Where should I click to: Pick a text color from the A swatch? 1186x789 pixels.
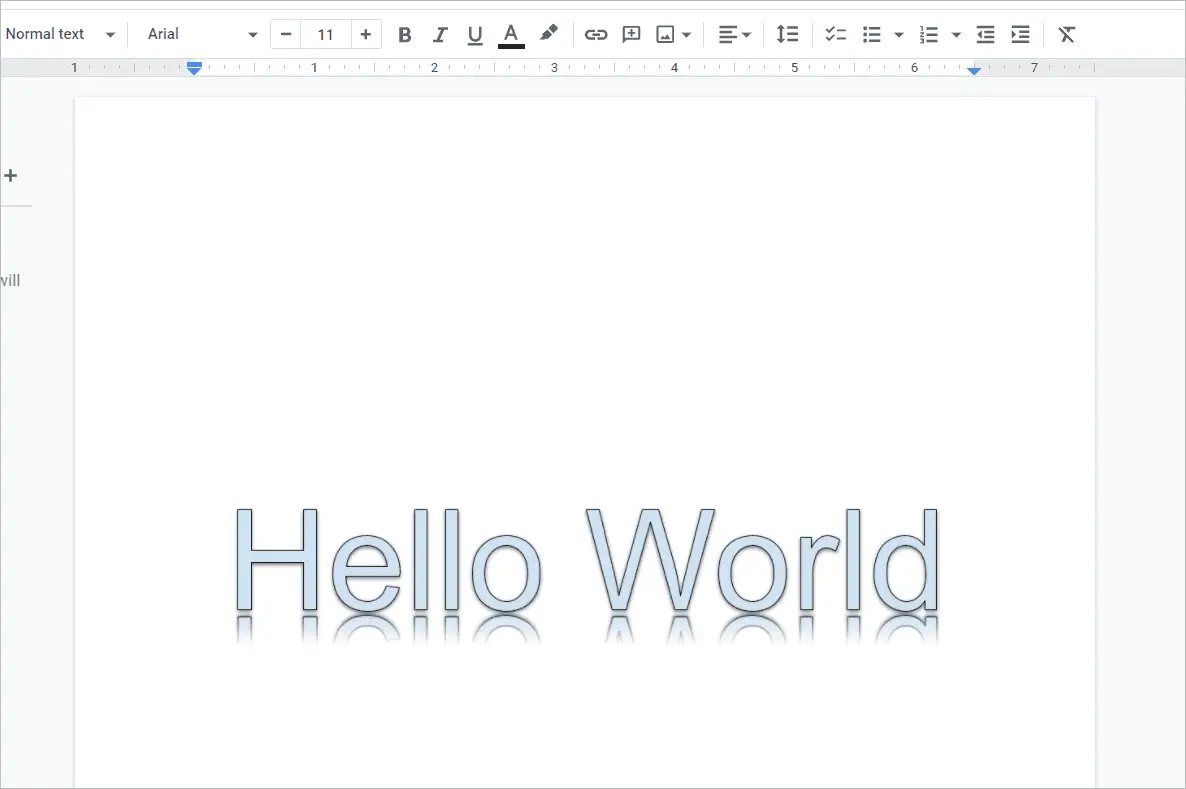511,34
